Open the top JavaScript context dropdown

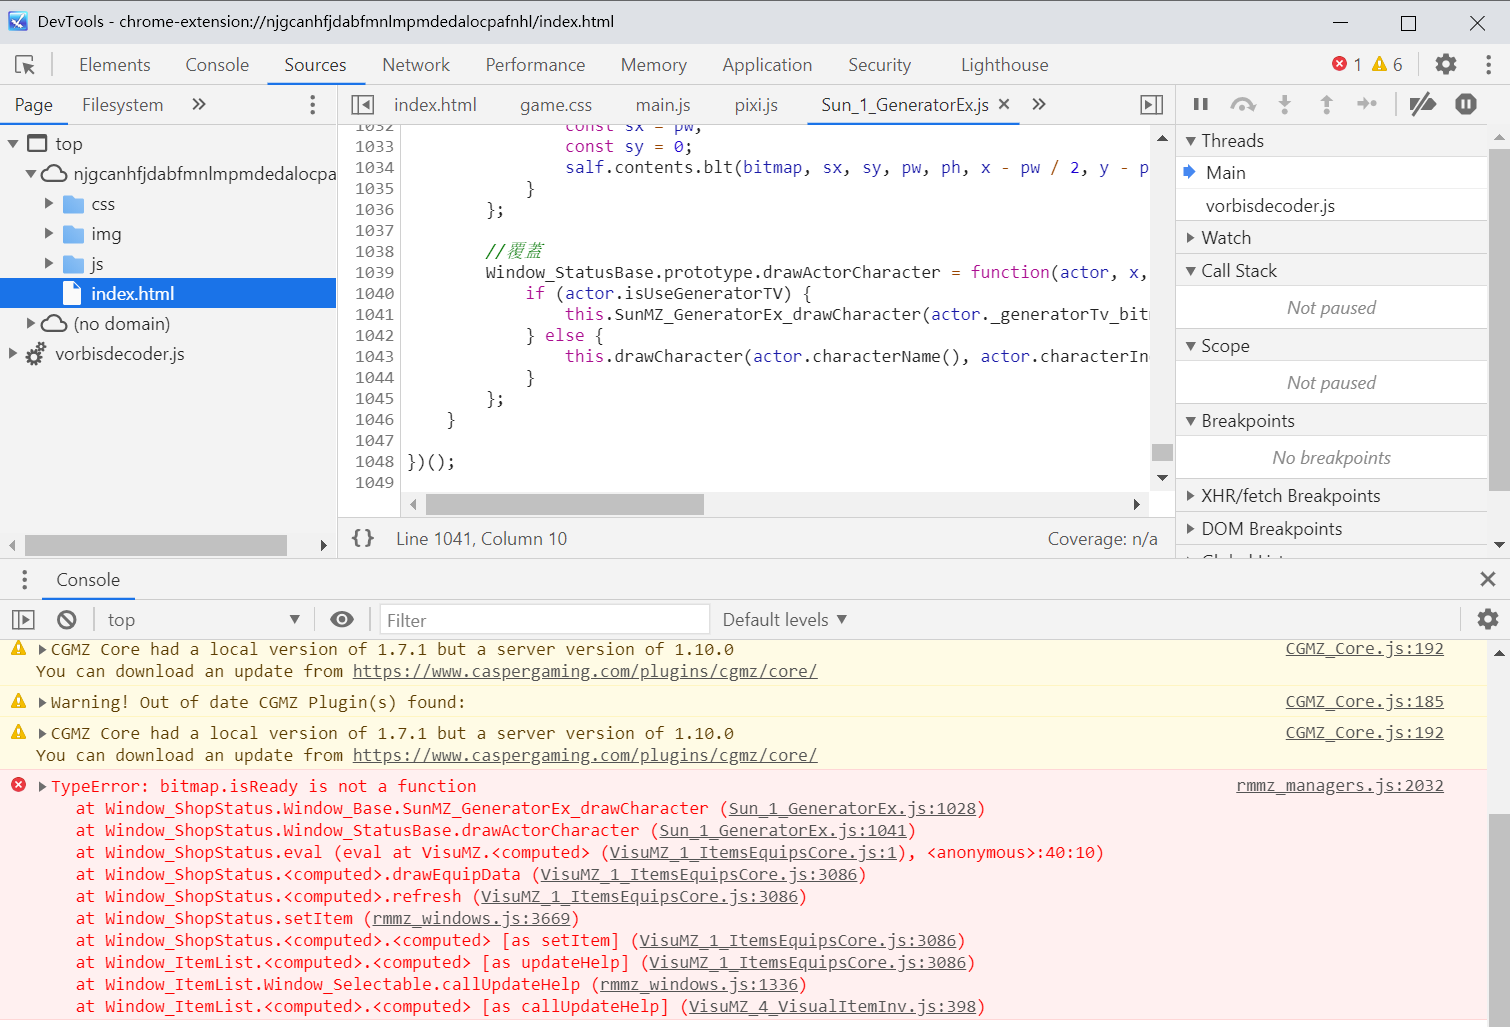click(203, 620)
